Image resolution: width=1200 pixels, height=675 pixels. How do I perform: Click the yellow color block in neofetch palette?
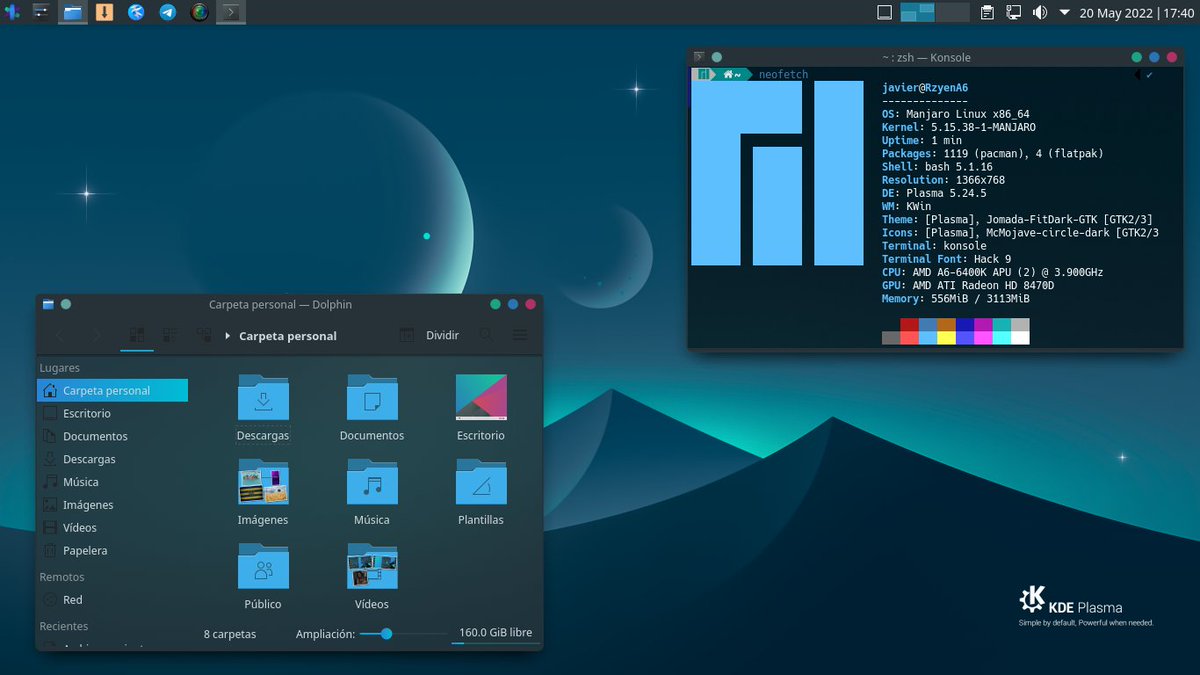pos(946,338)
